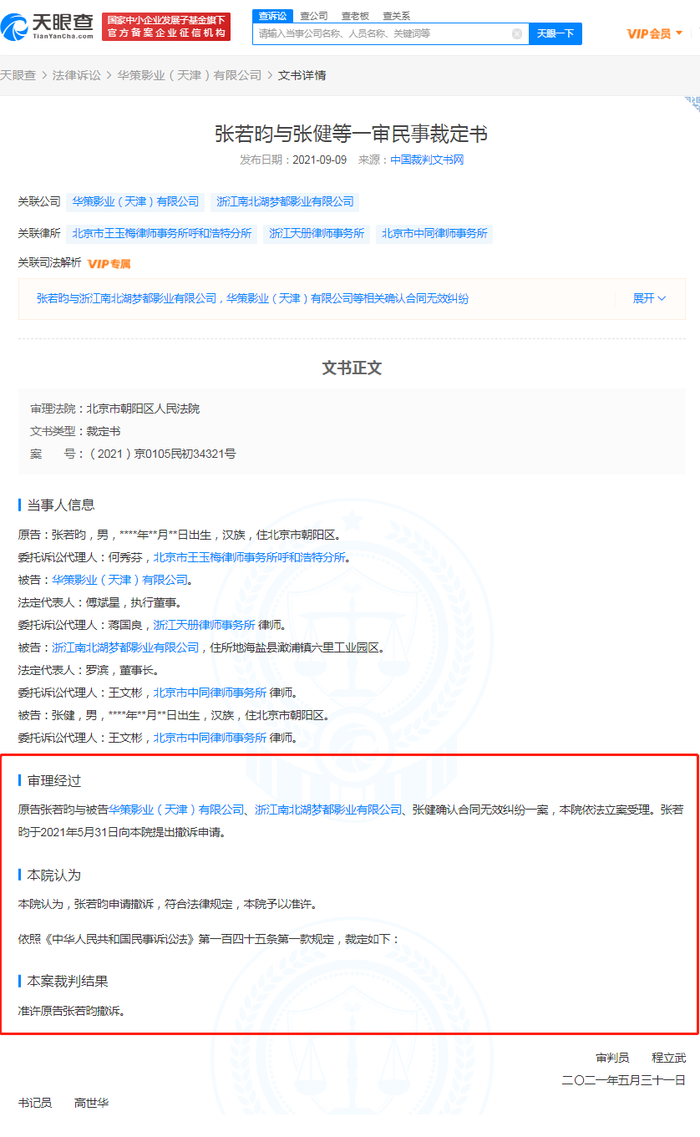This screenshot has width=700, height=1137.
Task: Go to 天眼查 breadcrumb home
Action: 18,75
